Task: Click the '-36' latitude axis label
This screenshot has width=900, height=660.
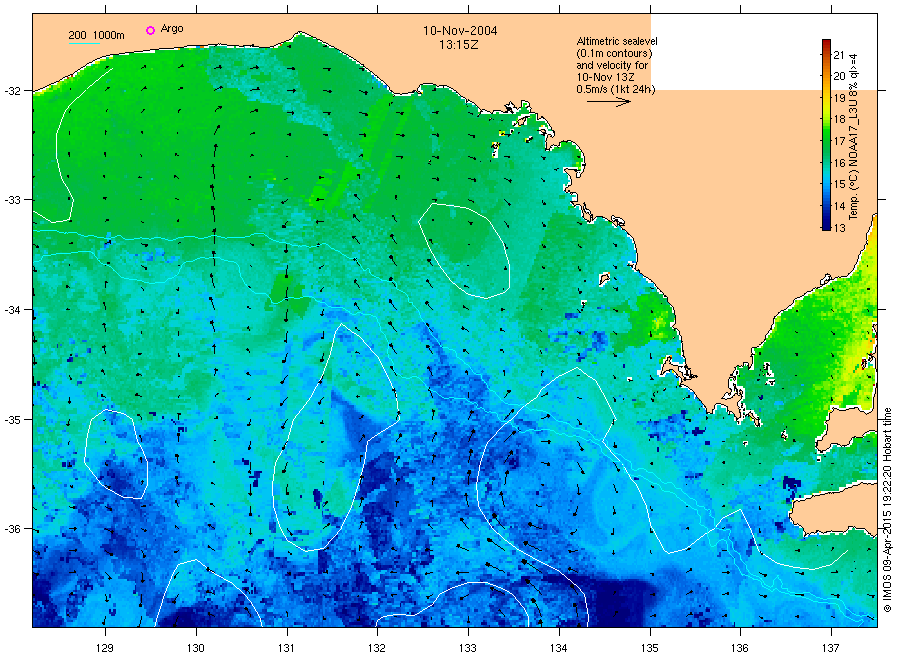Action: [x=13, y=529]
